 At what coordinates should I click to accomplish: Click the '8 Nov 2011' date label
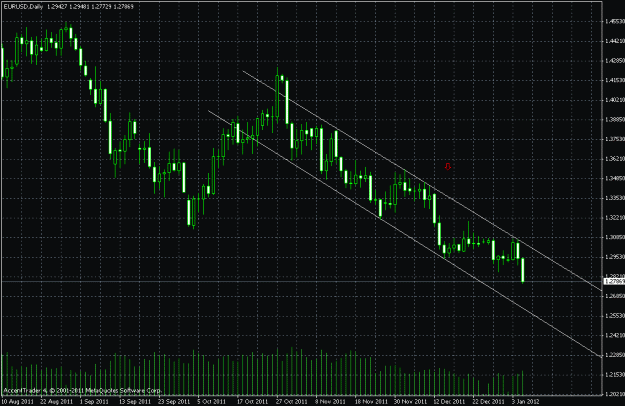point(330,401)
